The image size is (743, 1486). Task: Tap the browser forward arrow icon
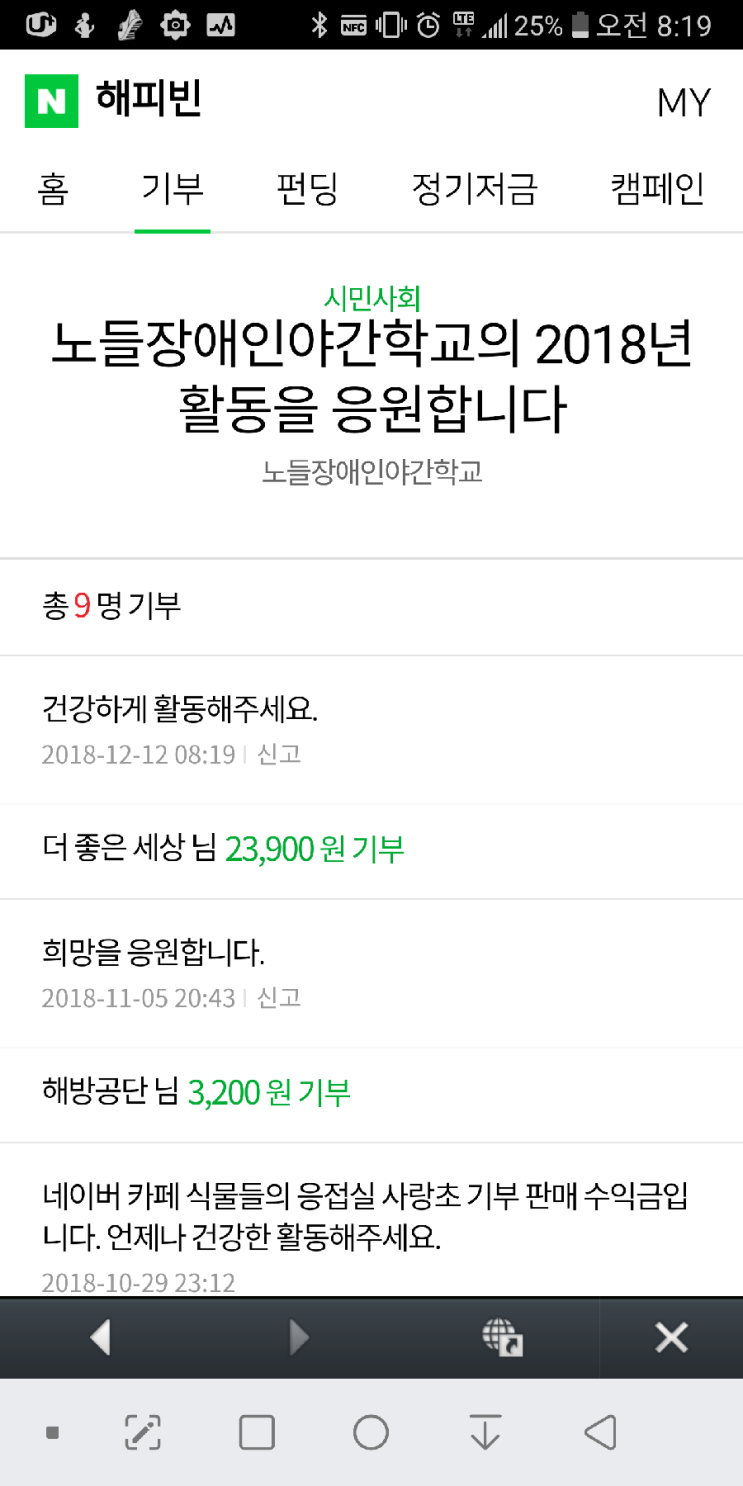click(298, 1337)
